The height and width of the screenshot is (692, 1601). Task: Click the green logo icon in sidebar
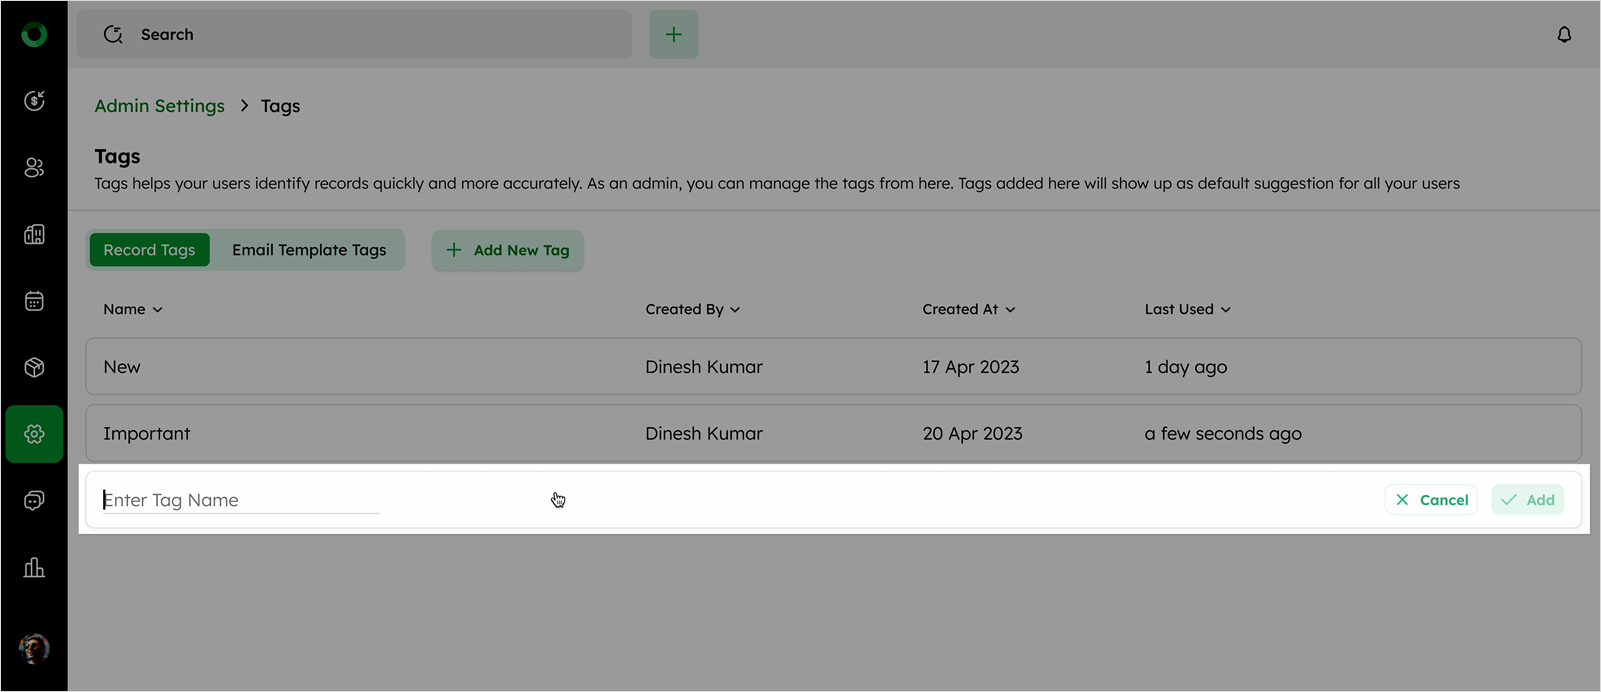pos(34,35)
